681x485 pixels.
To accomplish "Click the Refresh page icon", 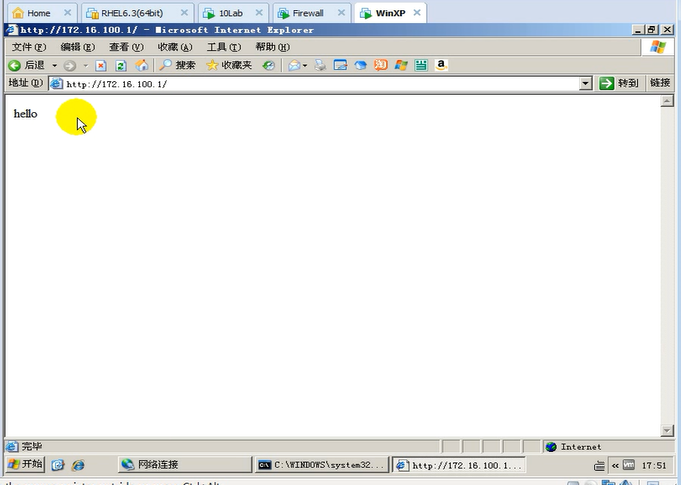I will point(121,65).
